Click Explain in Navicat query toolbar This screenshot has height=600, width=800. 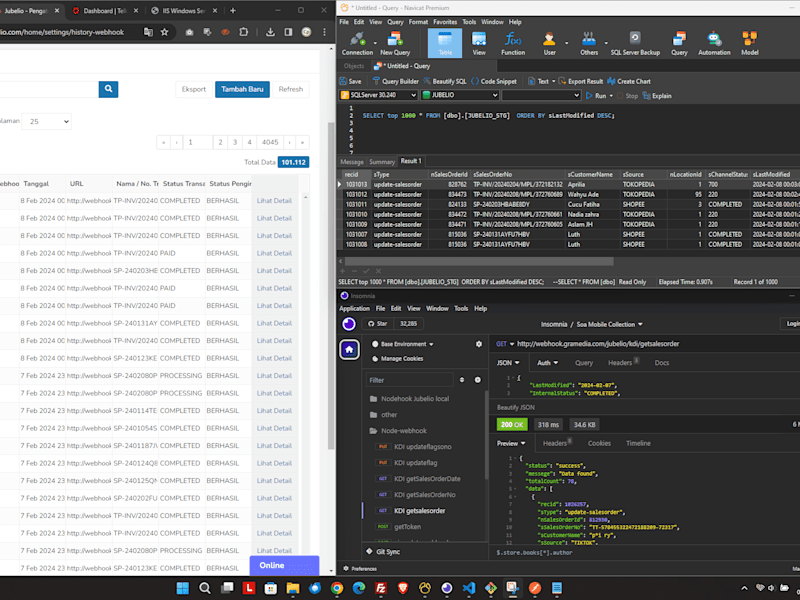pyautogui.click(x=657, y=95)
